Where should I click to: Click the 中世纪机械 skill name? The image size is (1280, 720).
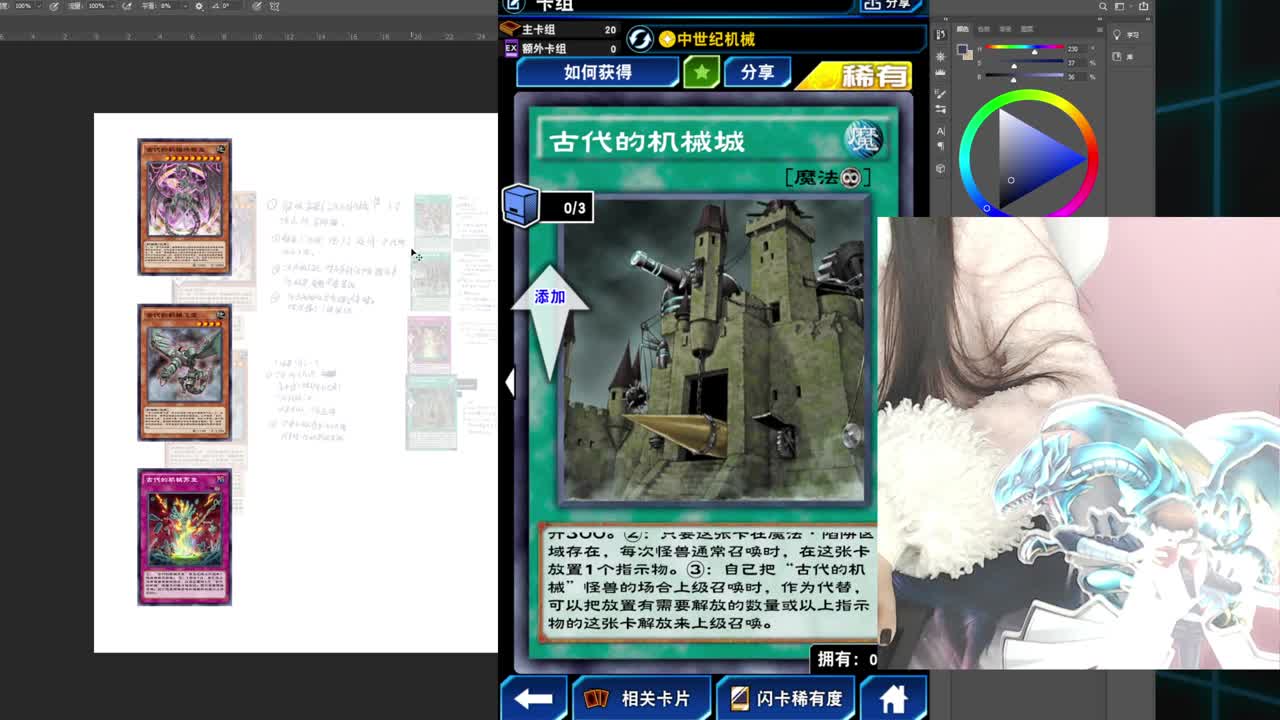tap(716, 39)
